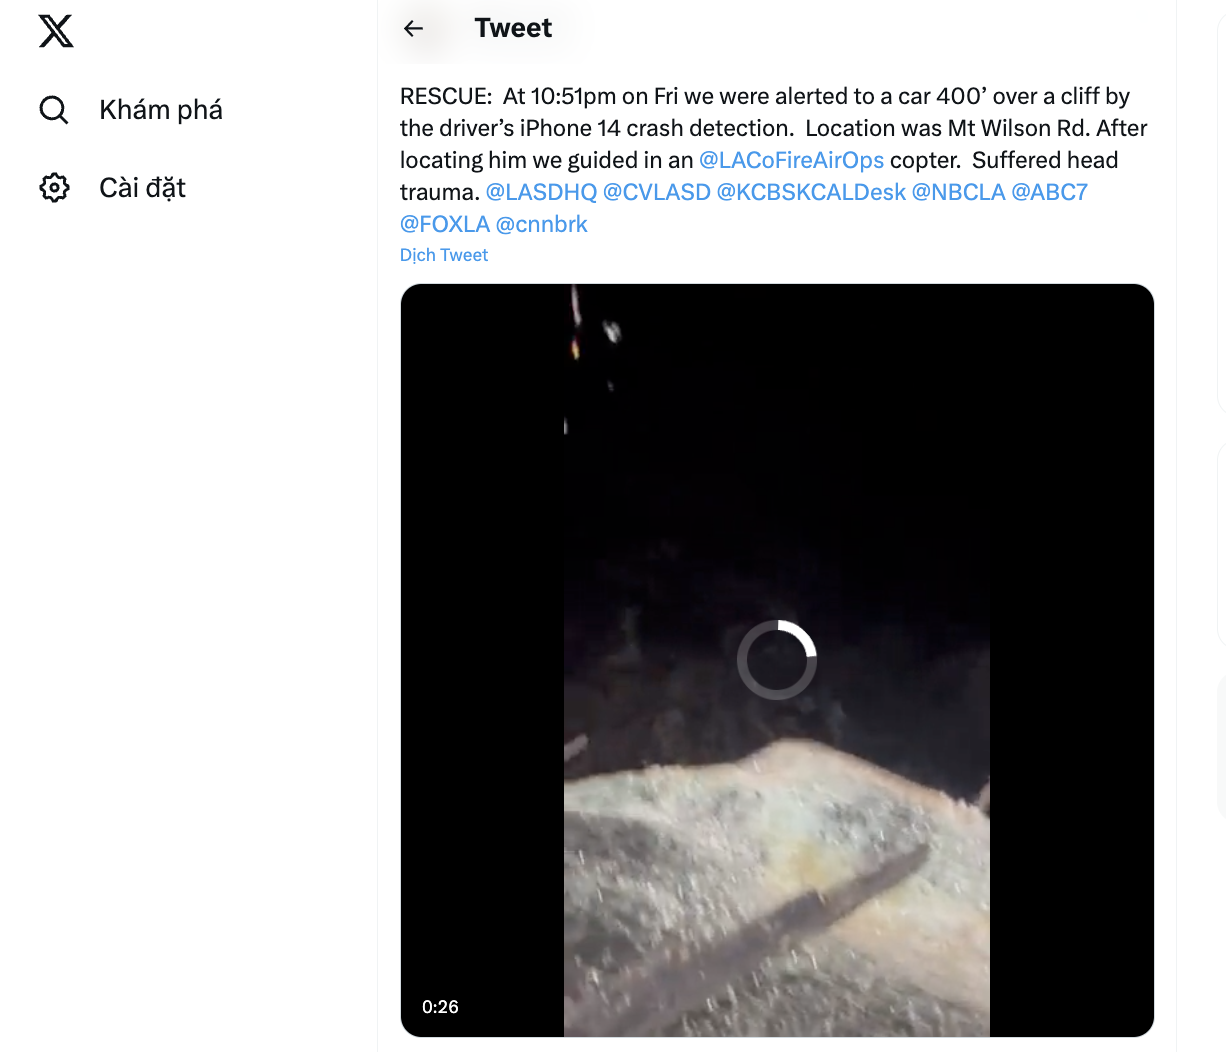Open the @LASDHQ mention link
Image resolution: width=1226 pixels, height=1052 pixels.
click(x=541, y=192)
